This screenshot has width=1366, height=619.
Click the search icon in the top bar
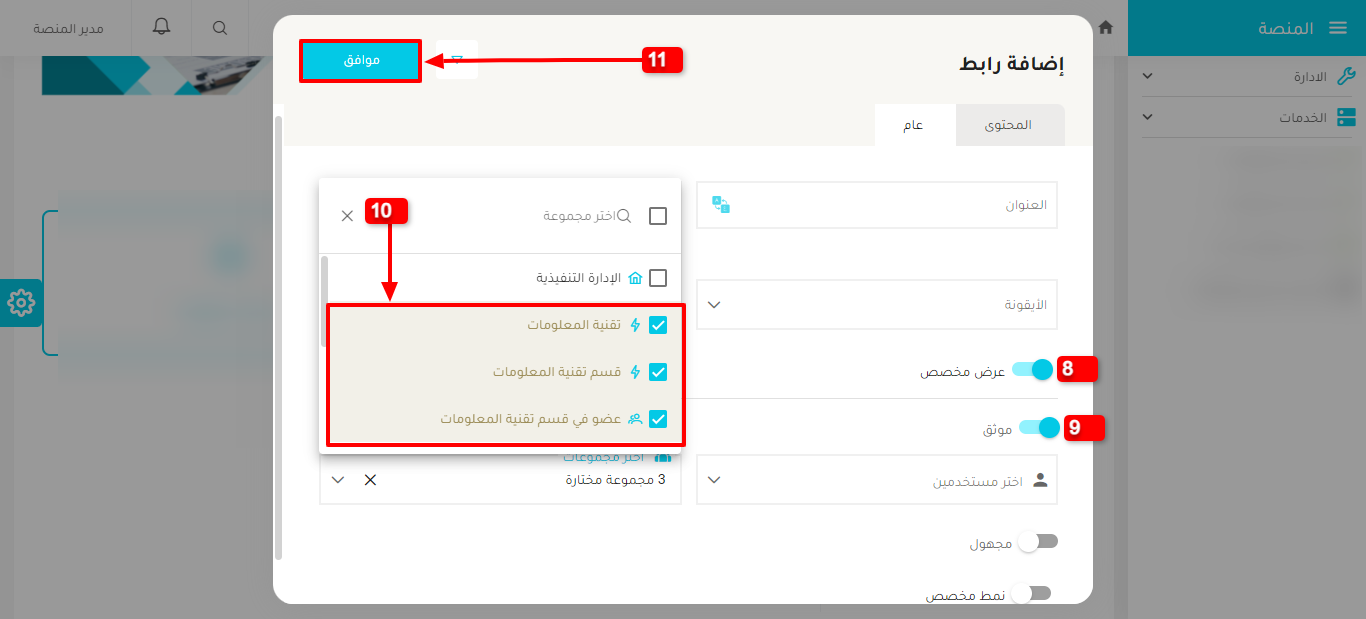[219, 28]
